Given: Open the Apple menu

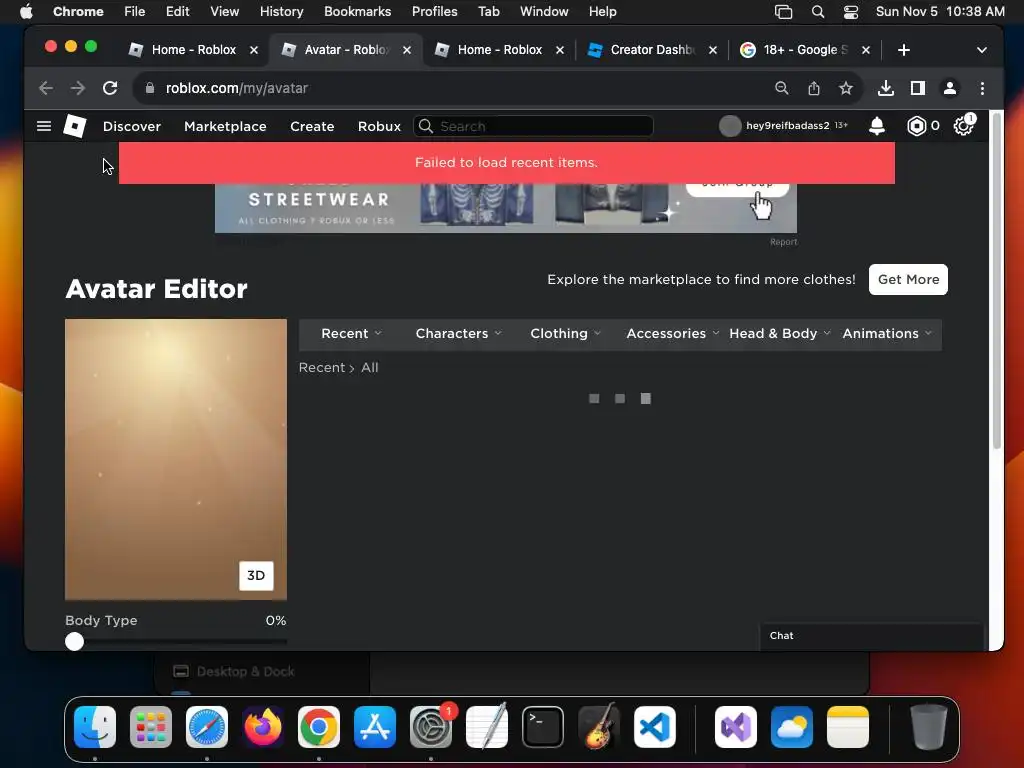Looking at the screenshot, I should (26, 12).
